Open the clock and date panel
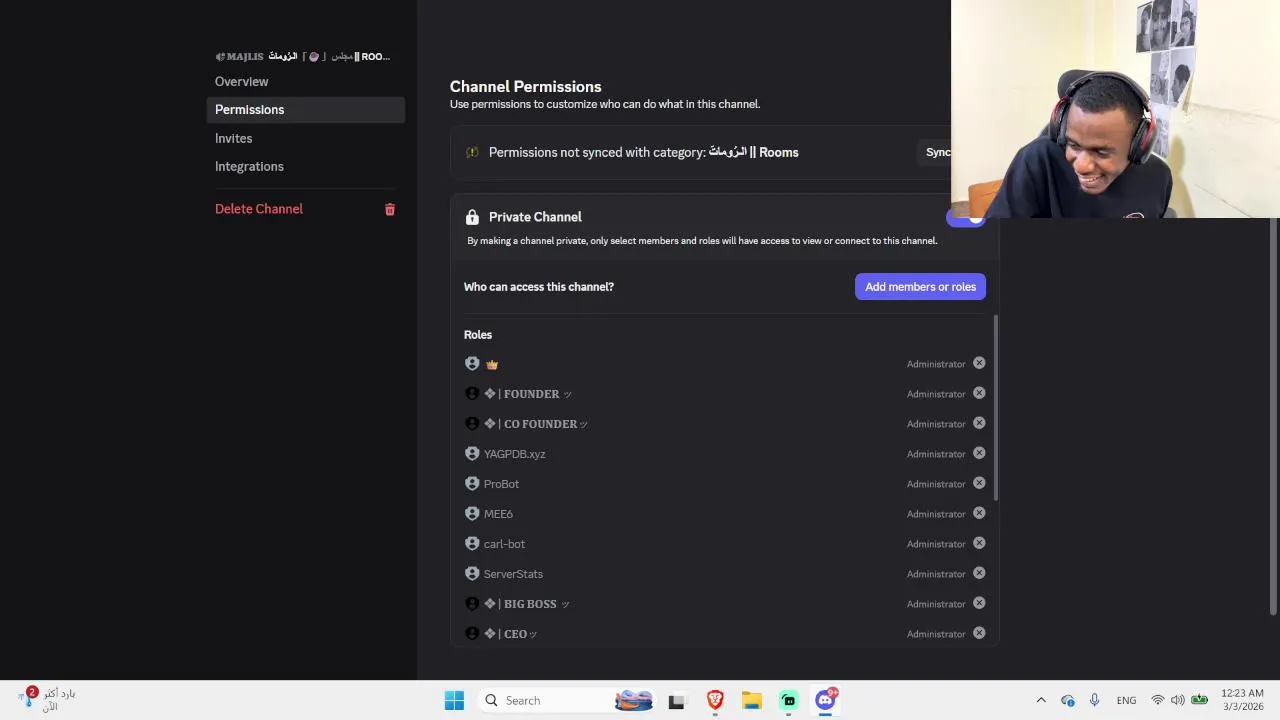This screenshot has height=720, width=1280. (x=1242, y=700)
